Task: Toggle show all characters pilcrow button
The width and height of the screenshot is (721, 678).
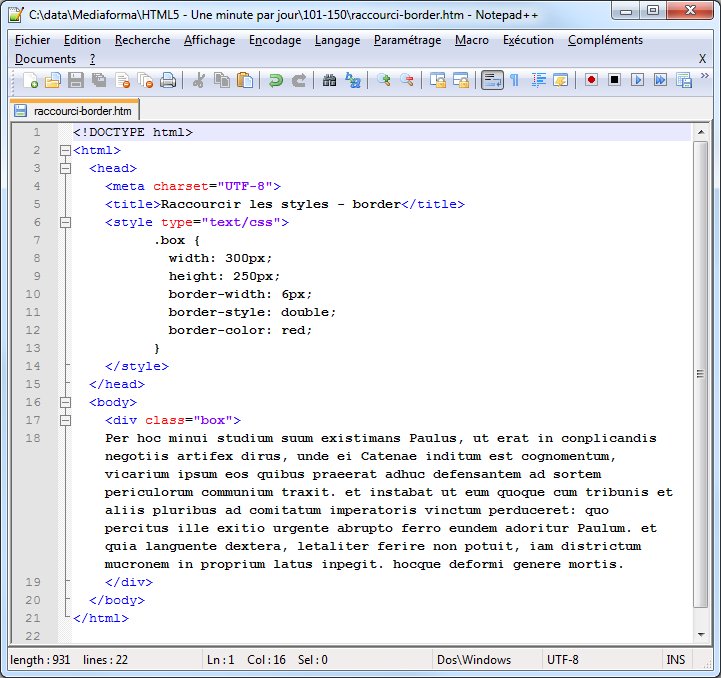Action: 514,81
